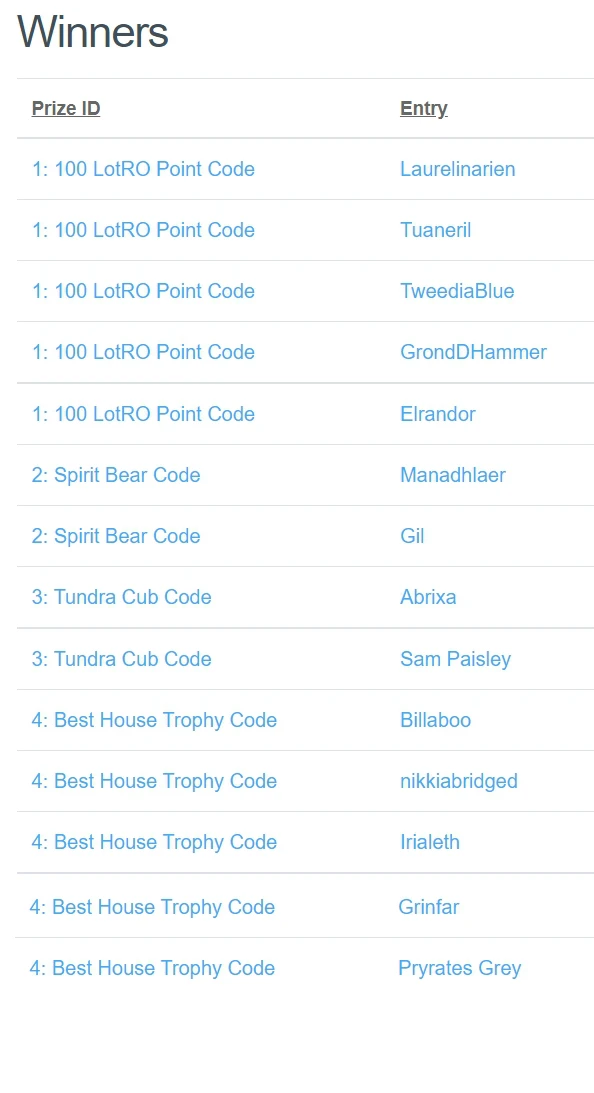Open Tuaneril entry link

[436, 230]
